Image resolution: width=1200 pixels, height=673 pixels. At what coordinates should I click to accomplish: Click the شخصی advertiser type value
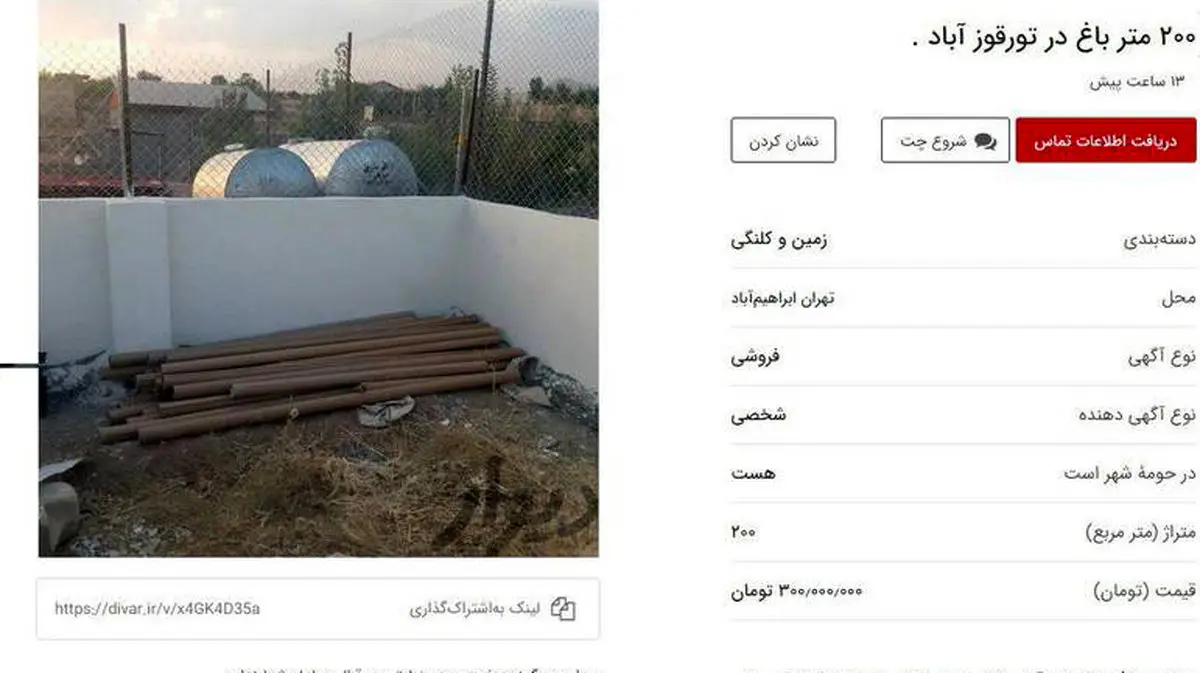coord(758,415)
